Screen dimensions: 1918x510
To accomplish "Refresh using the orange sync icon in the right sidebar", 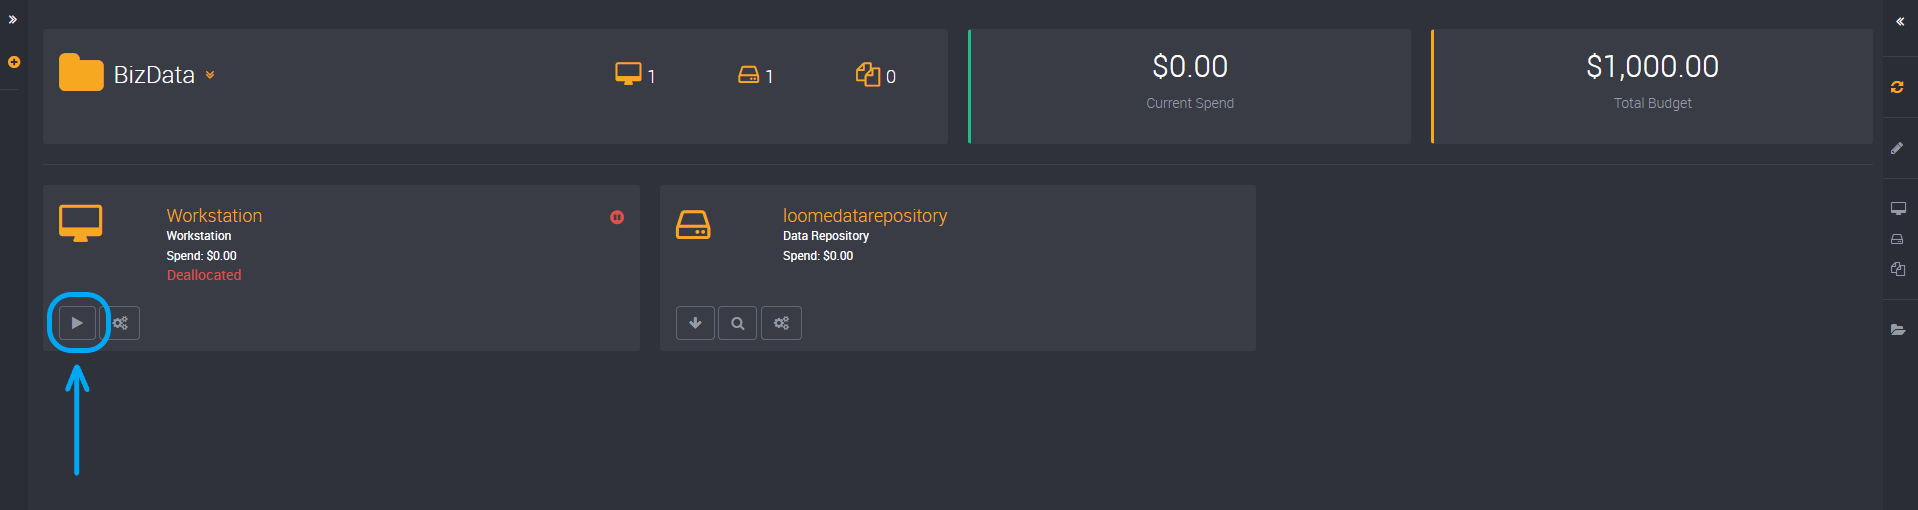I will pyautogui.click(x=1897, y=87).
